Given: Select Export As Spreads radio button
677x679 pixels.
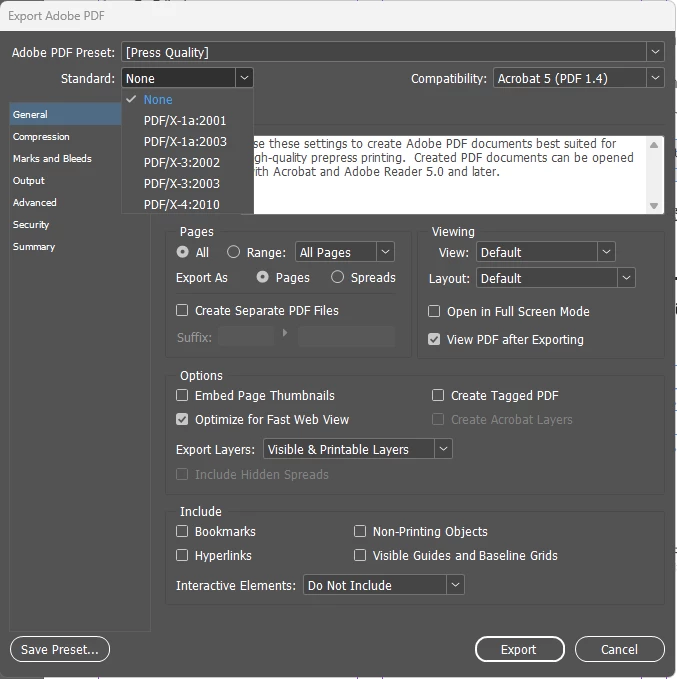Looking at the screenshot, I should click(x=337, y=277).
